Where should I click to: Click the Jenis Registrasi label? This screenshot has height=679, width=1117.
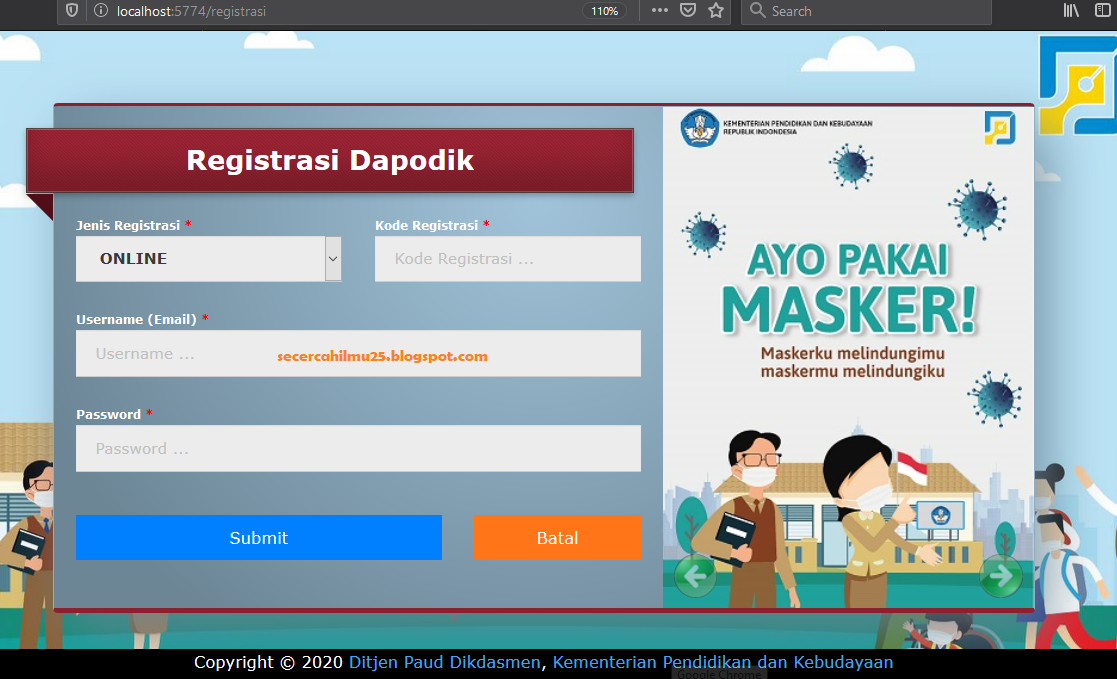point(128,225)
